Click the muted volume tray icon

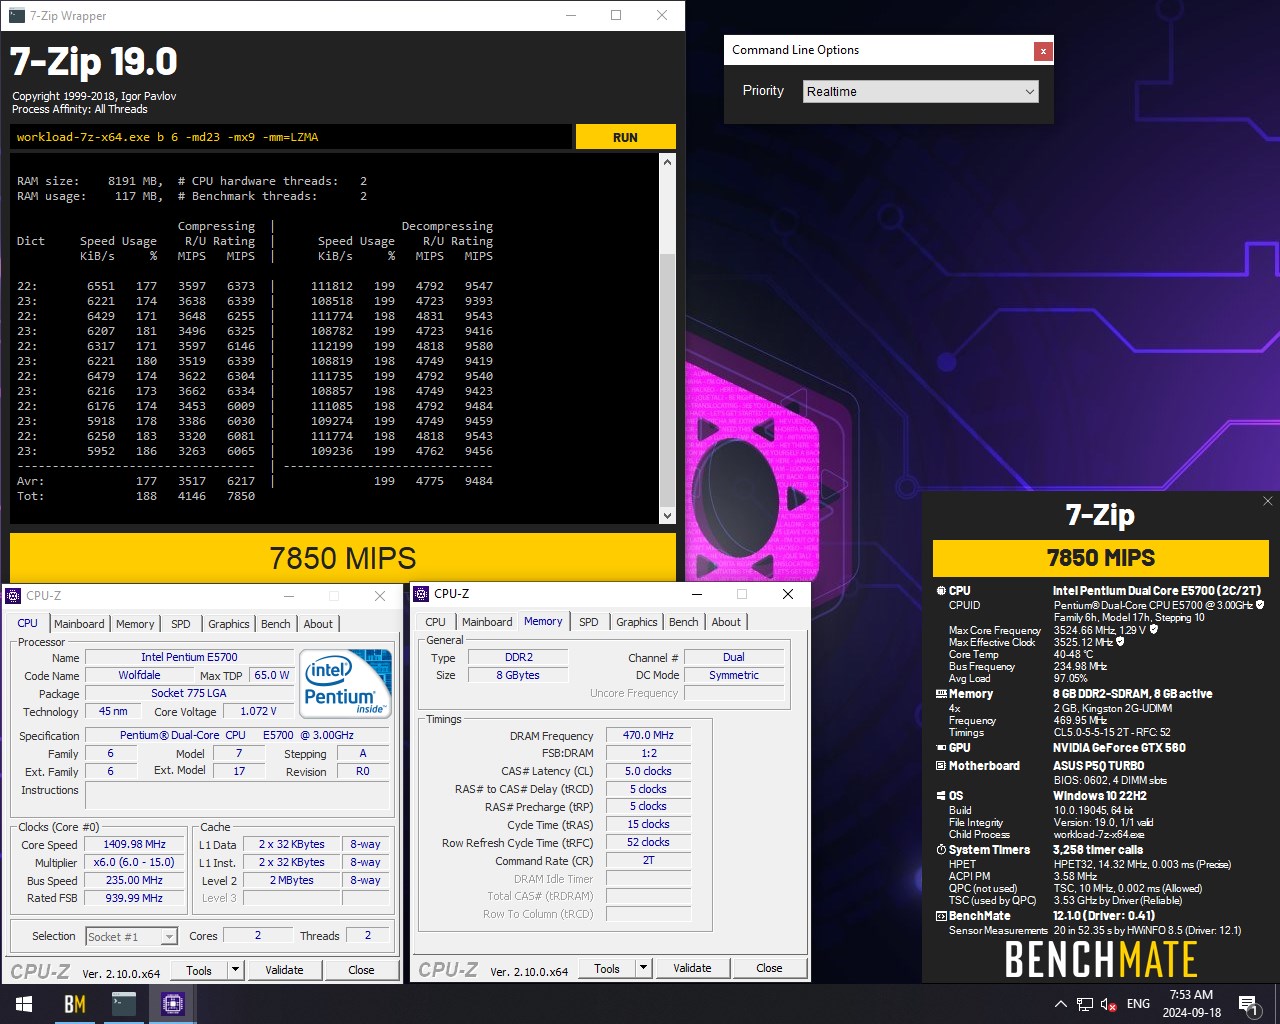pos(1109,1004)
